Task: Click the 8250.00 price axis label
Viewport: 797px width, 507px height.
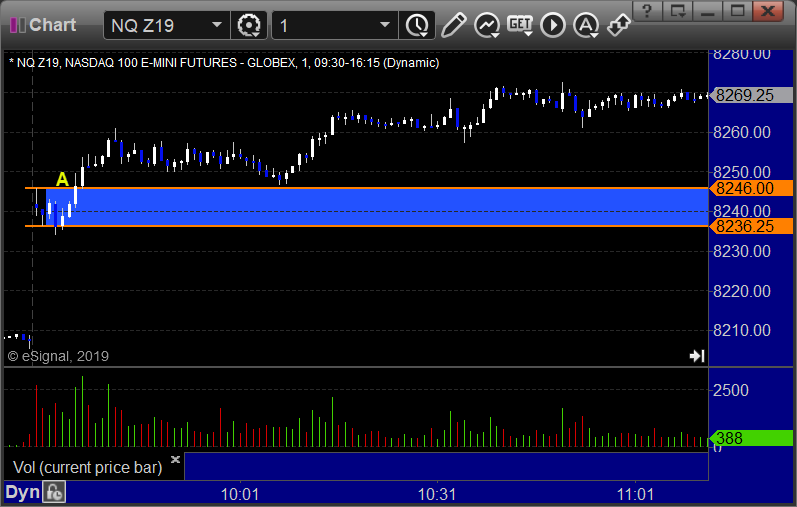Action: pos(742,172)
